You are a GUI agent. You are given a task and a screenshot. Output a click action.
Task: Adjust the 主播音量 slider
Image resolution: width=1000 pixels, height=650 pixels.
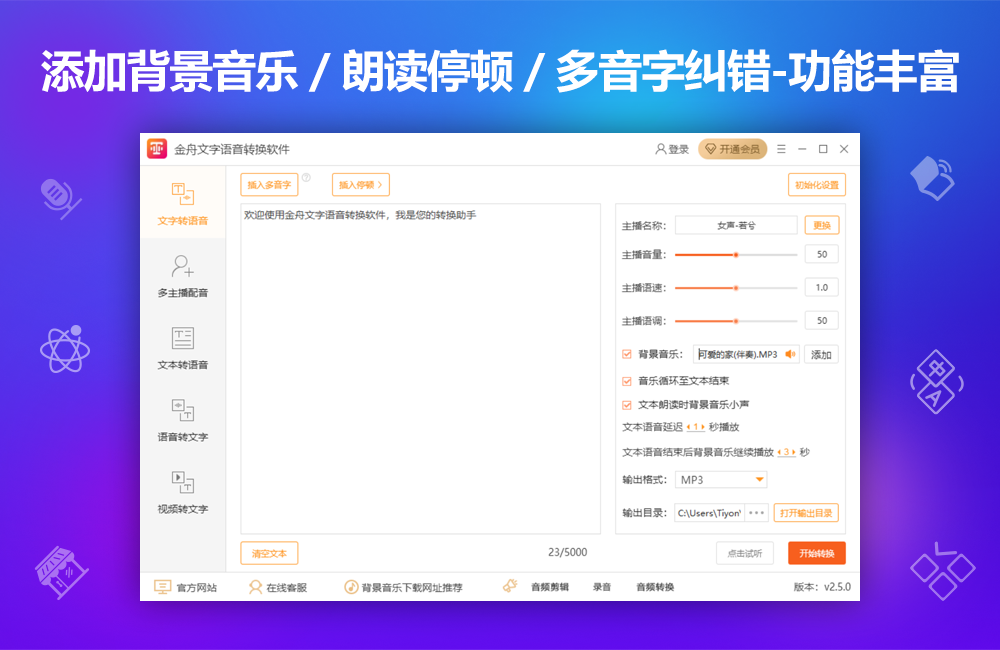click(x=736, y=255)
